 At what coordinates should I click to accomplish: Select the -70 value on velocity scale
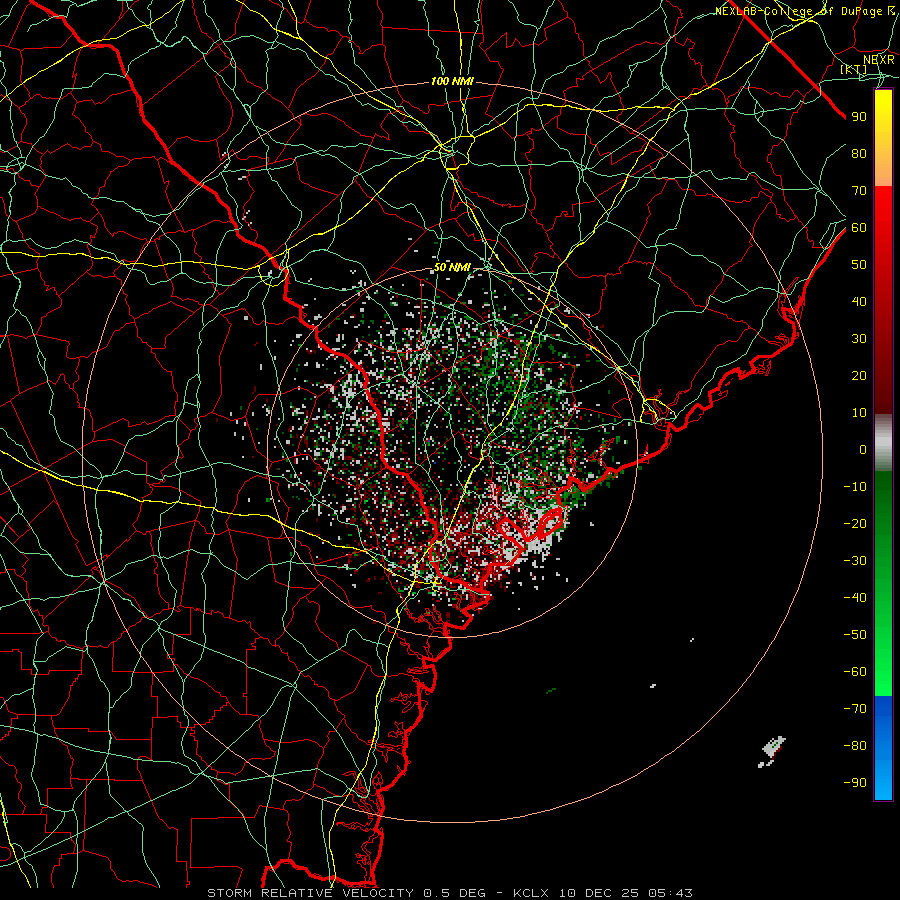coord(855,708)
